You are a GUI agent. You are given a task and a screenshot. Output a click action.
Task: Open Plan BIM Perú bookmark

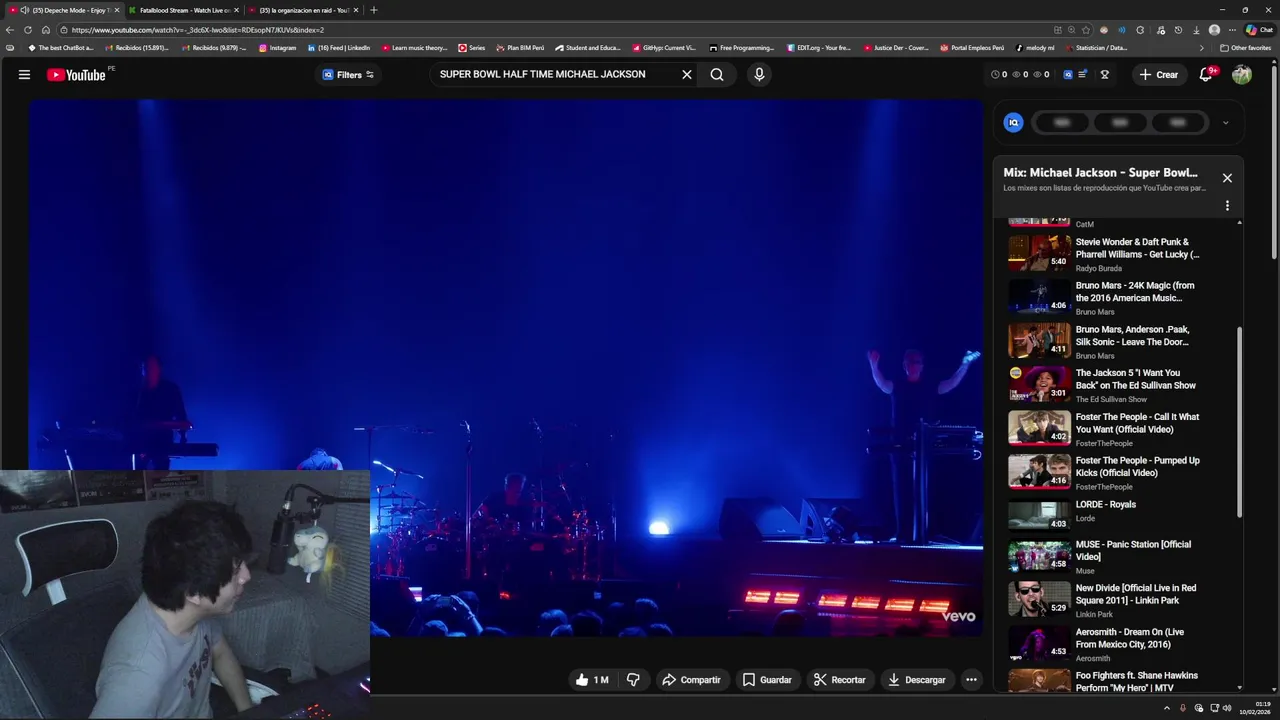point(519,48)
